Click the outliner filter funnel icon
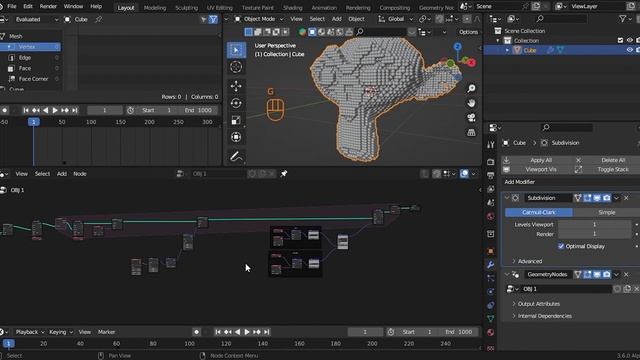The height and width of the screenshot is (360, 640). point(622,19)
